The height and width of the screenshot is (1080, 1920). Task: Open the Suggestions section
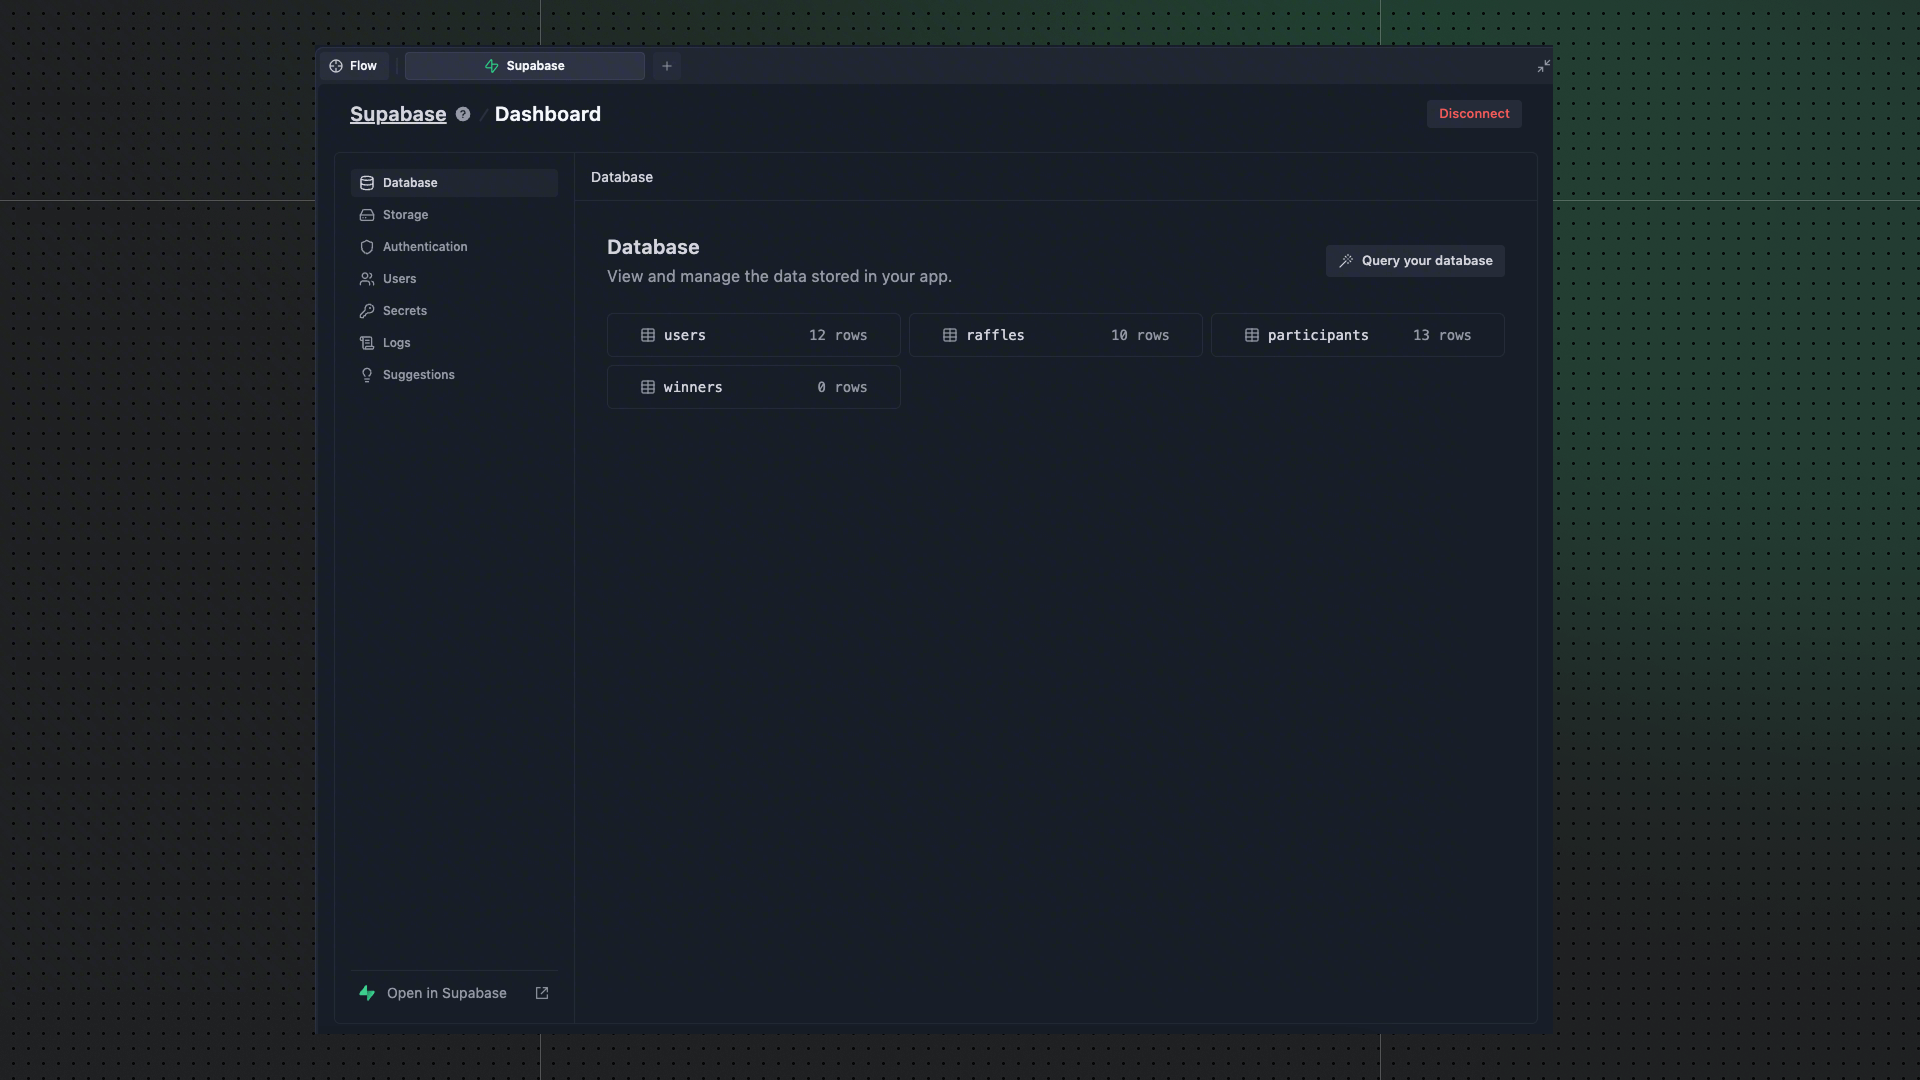click(x=418, y=374)
